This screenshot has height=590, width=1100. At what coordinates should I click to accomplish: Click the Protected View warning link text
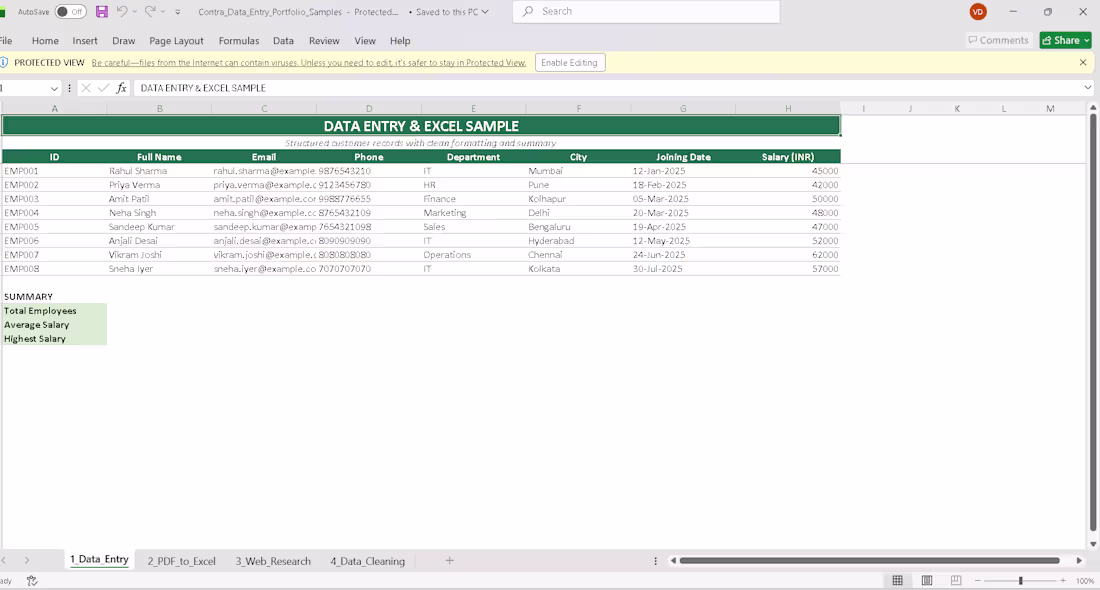309,62
